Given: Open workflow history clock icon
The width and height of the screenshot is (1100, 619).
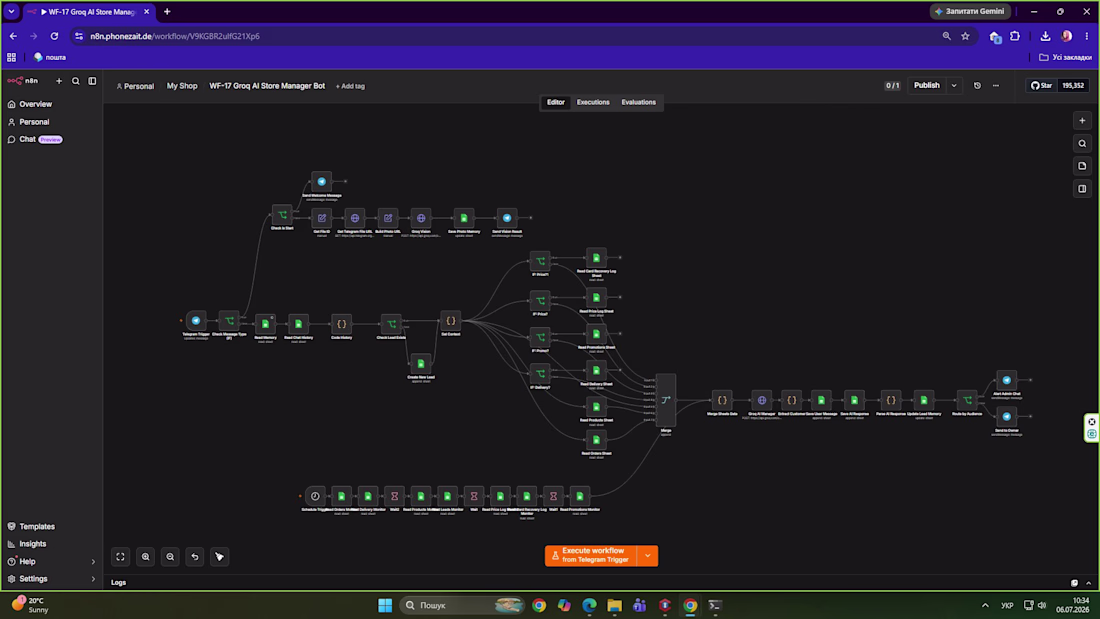Looking at the screenshot, I should [x=977, y=86].
